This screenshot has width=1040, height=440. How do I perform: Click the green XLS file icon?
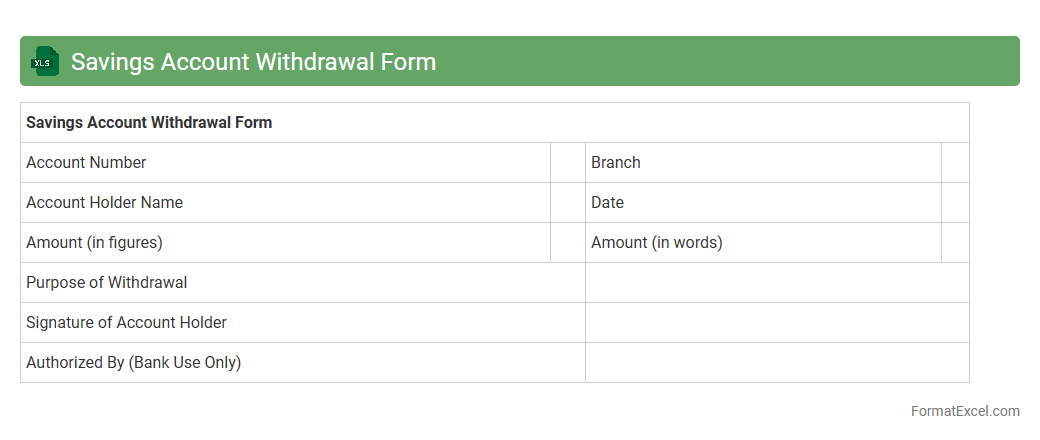[x=45, y=62]
